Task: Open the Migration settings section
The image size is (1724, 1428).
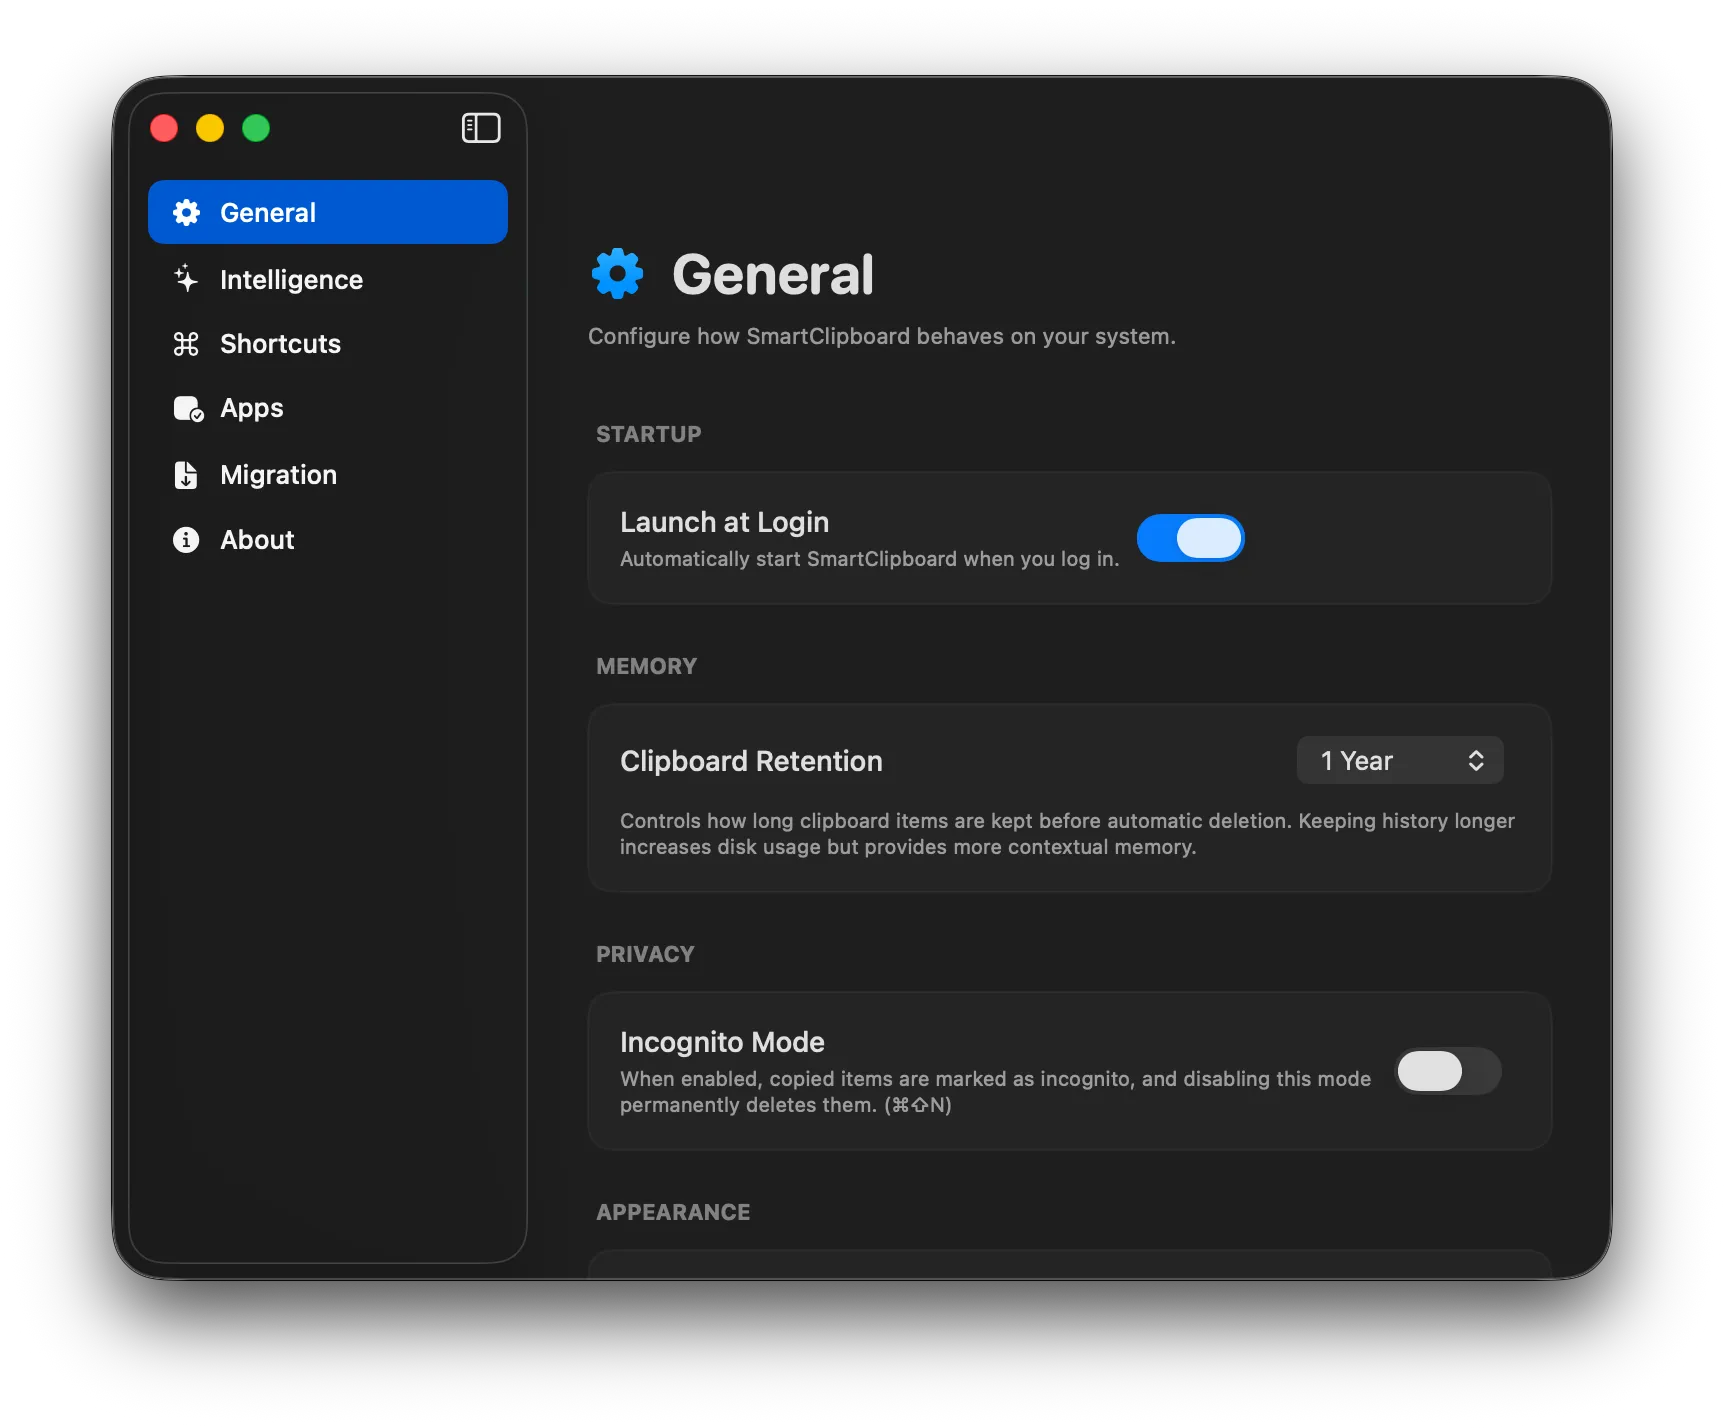Action: (x=328, y=475)
